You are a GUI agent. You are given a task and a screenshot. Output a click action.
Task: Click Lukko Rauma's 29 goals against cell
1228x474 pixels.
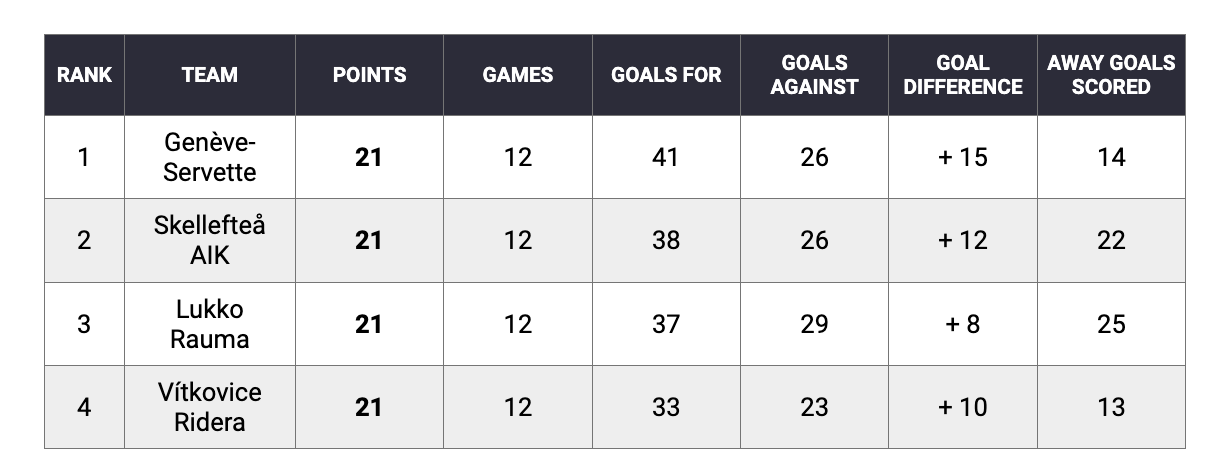point(814,324)
